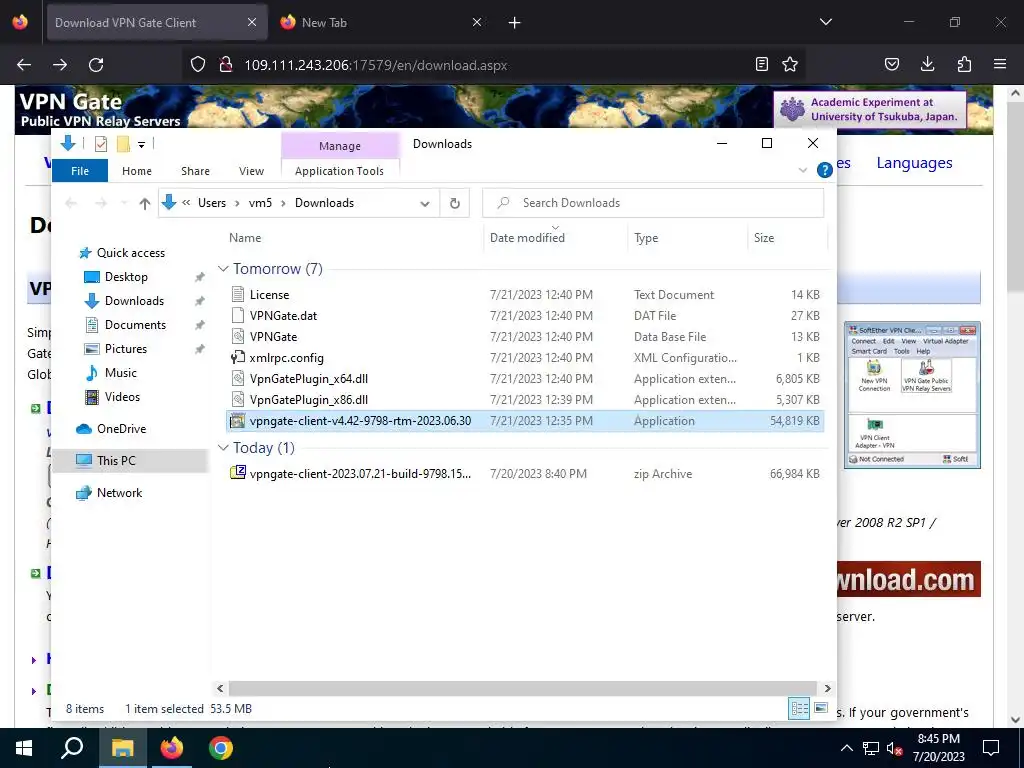Close the Download VPN Gate Client tab
1024x768 pixels.
coord(252,22)
